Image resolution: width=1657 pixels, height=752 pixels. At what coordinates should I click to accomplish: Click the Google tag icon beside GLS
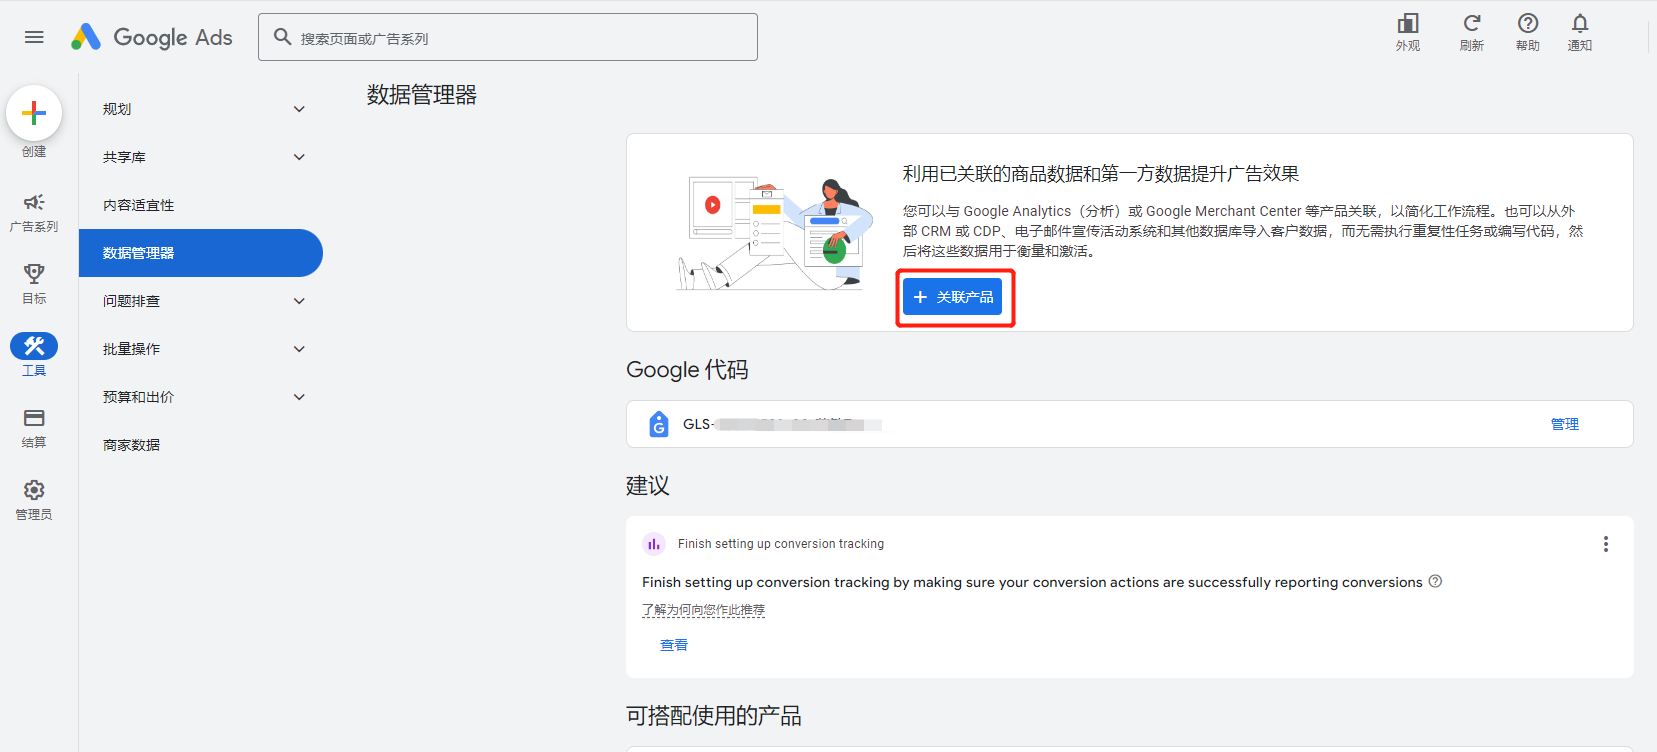(659, 424)
